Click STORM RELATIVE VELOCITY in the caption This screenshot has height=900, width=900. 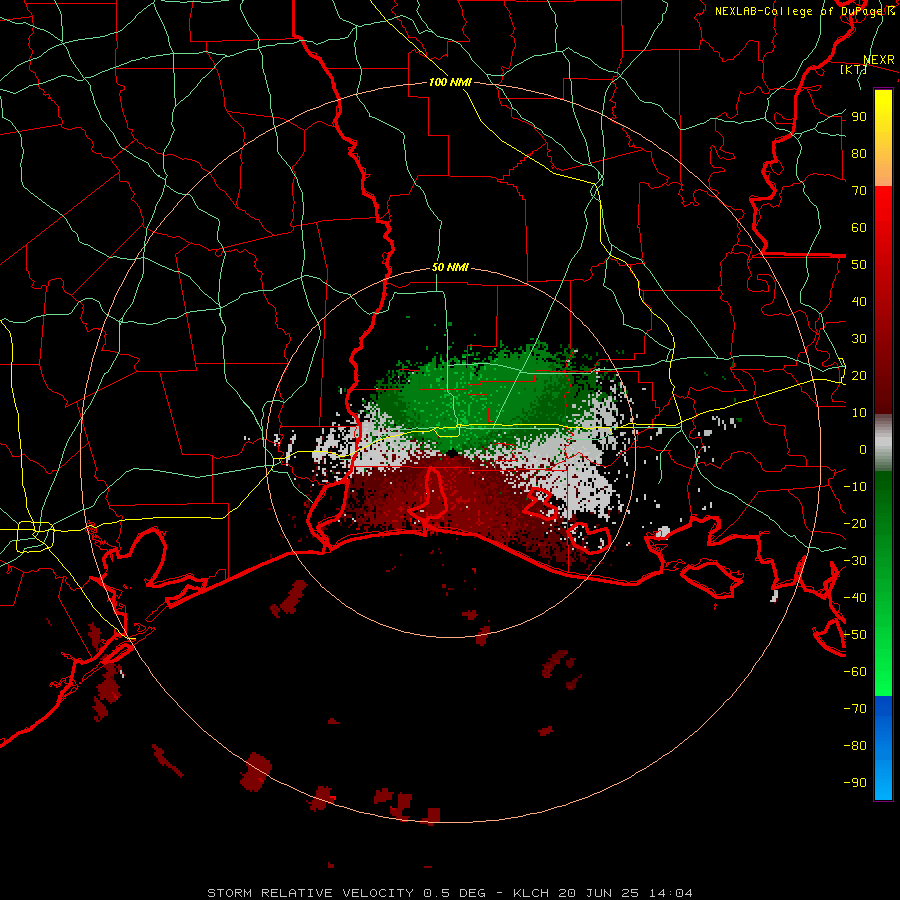pos(310,893)
